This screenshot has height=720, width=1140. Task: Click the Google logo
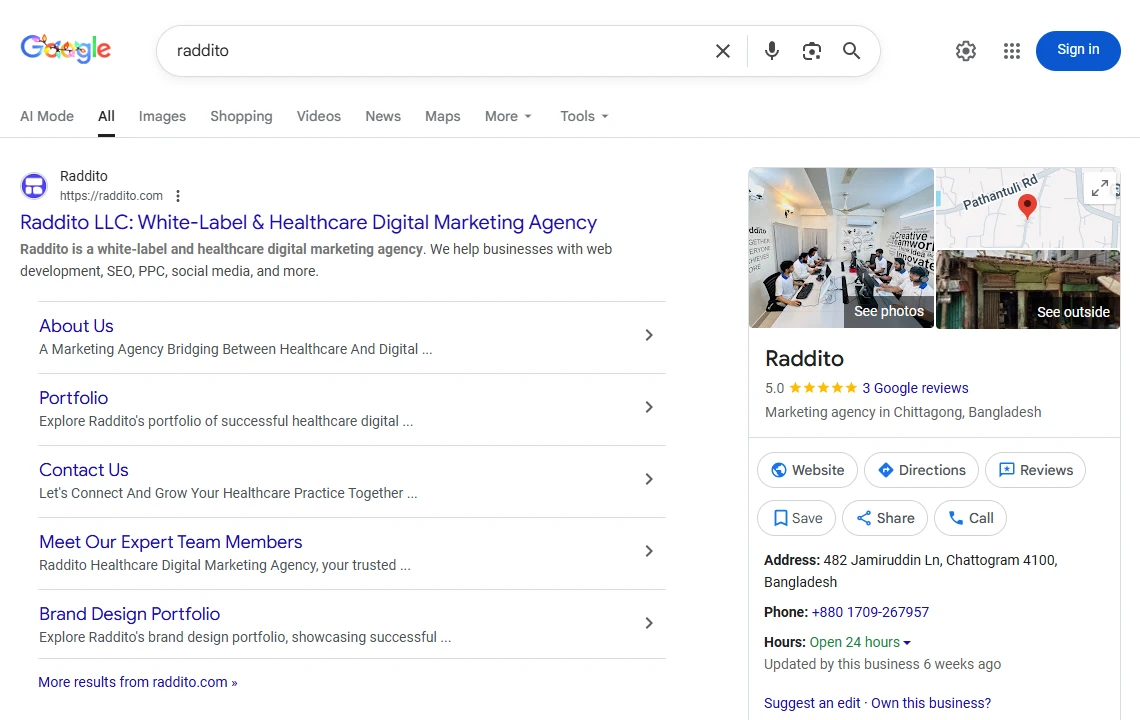pyautogui.click(x=65, y=49)
